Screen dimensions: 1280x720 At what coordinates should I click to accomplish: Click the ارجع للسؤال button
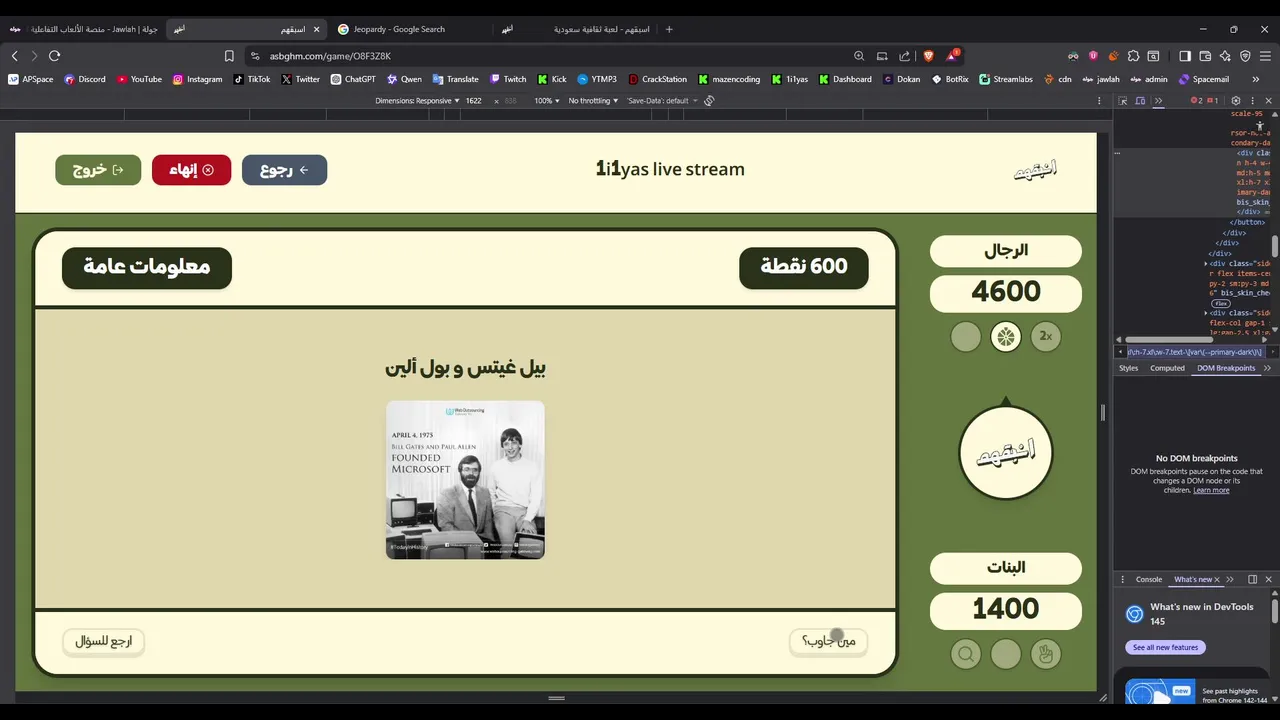[104, 641]
